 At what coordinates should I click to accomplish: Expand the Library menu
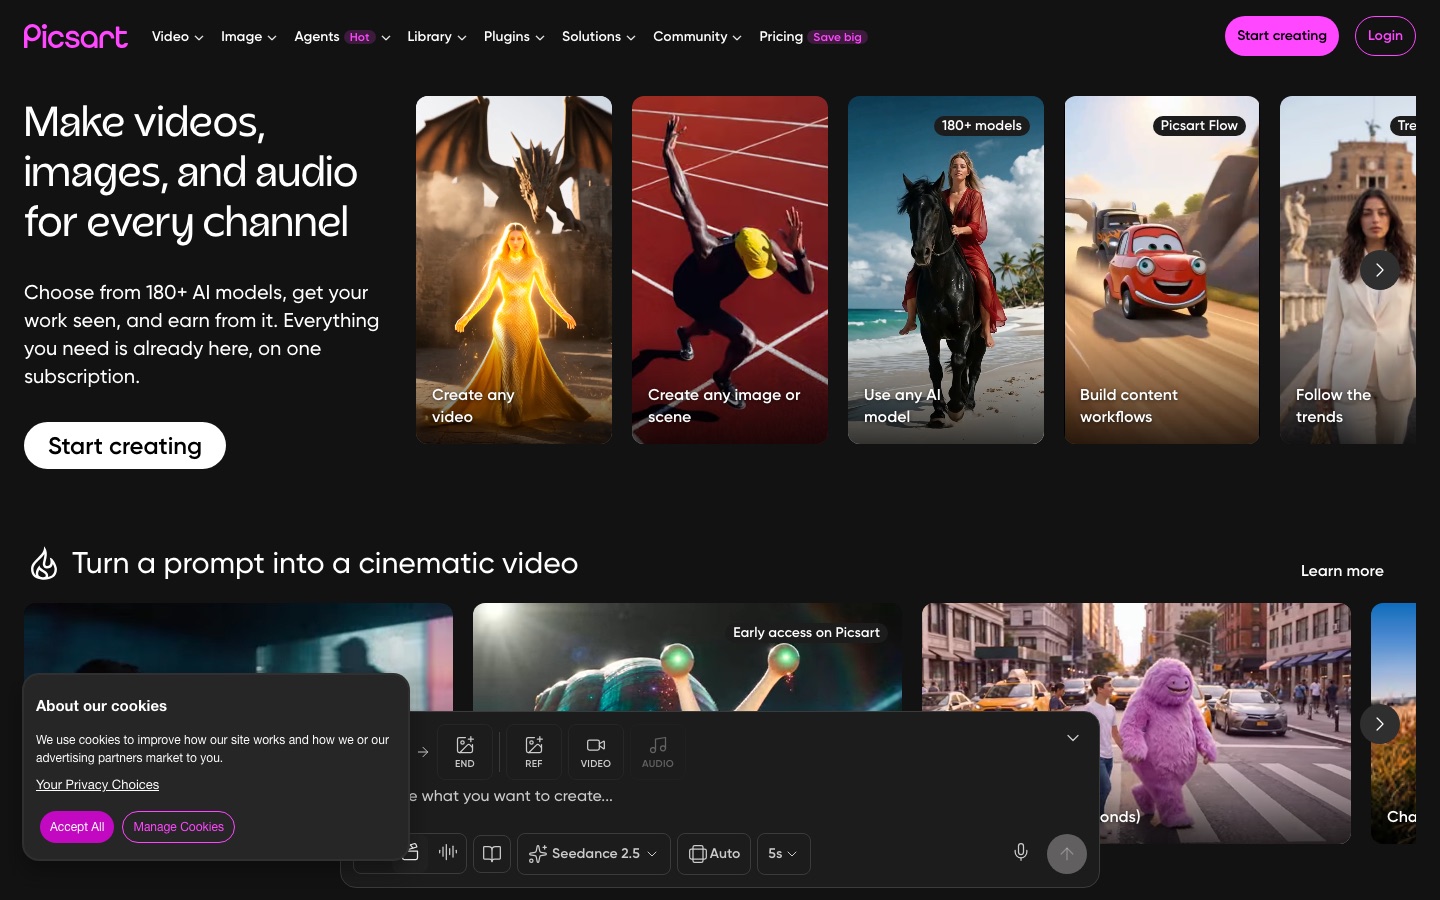pyautogui.click(x=437, y=37)
